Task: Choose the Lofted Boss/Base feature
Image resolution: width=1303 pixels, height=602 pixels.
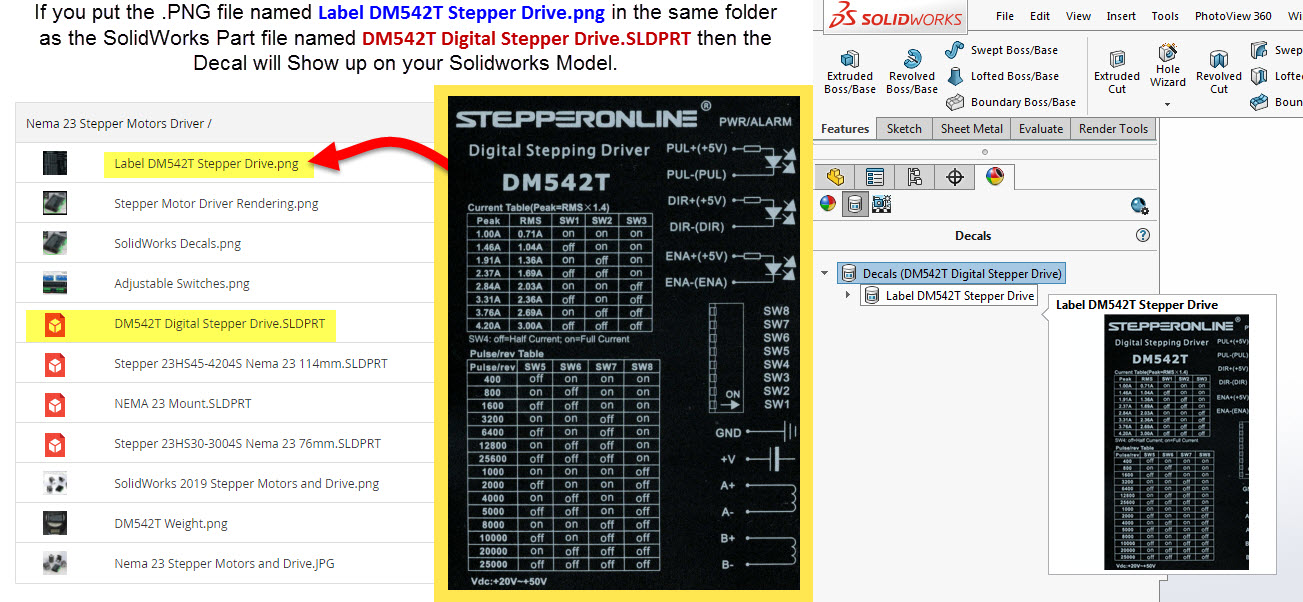Action: point(1001,76)
